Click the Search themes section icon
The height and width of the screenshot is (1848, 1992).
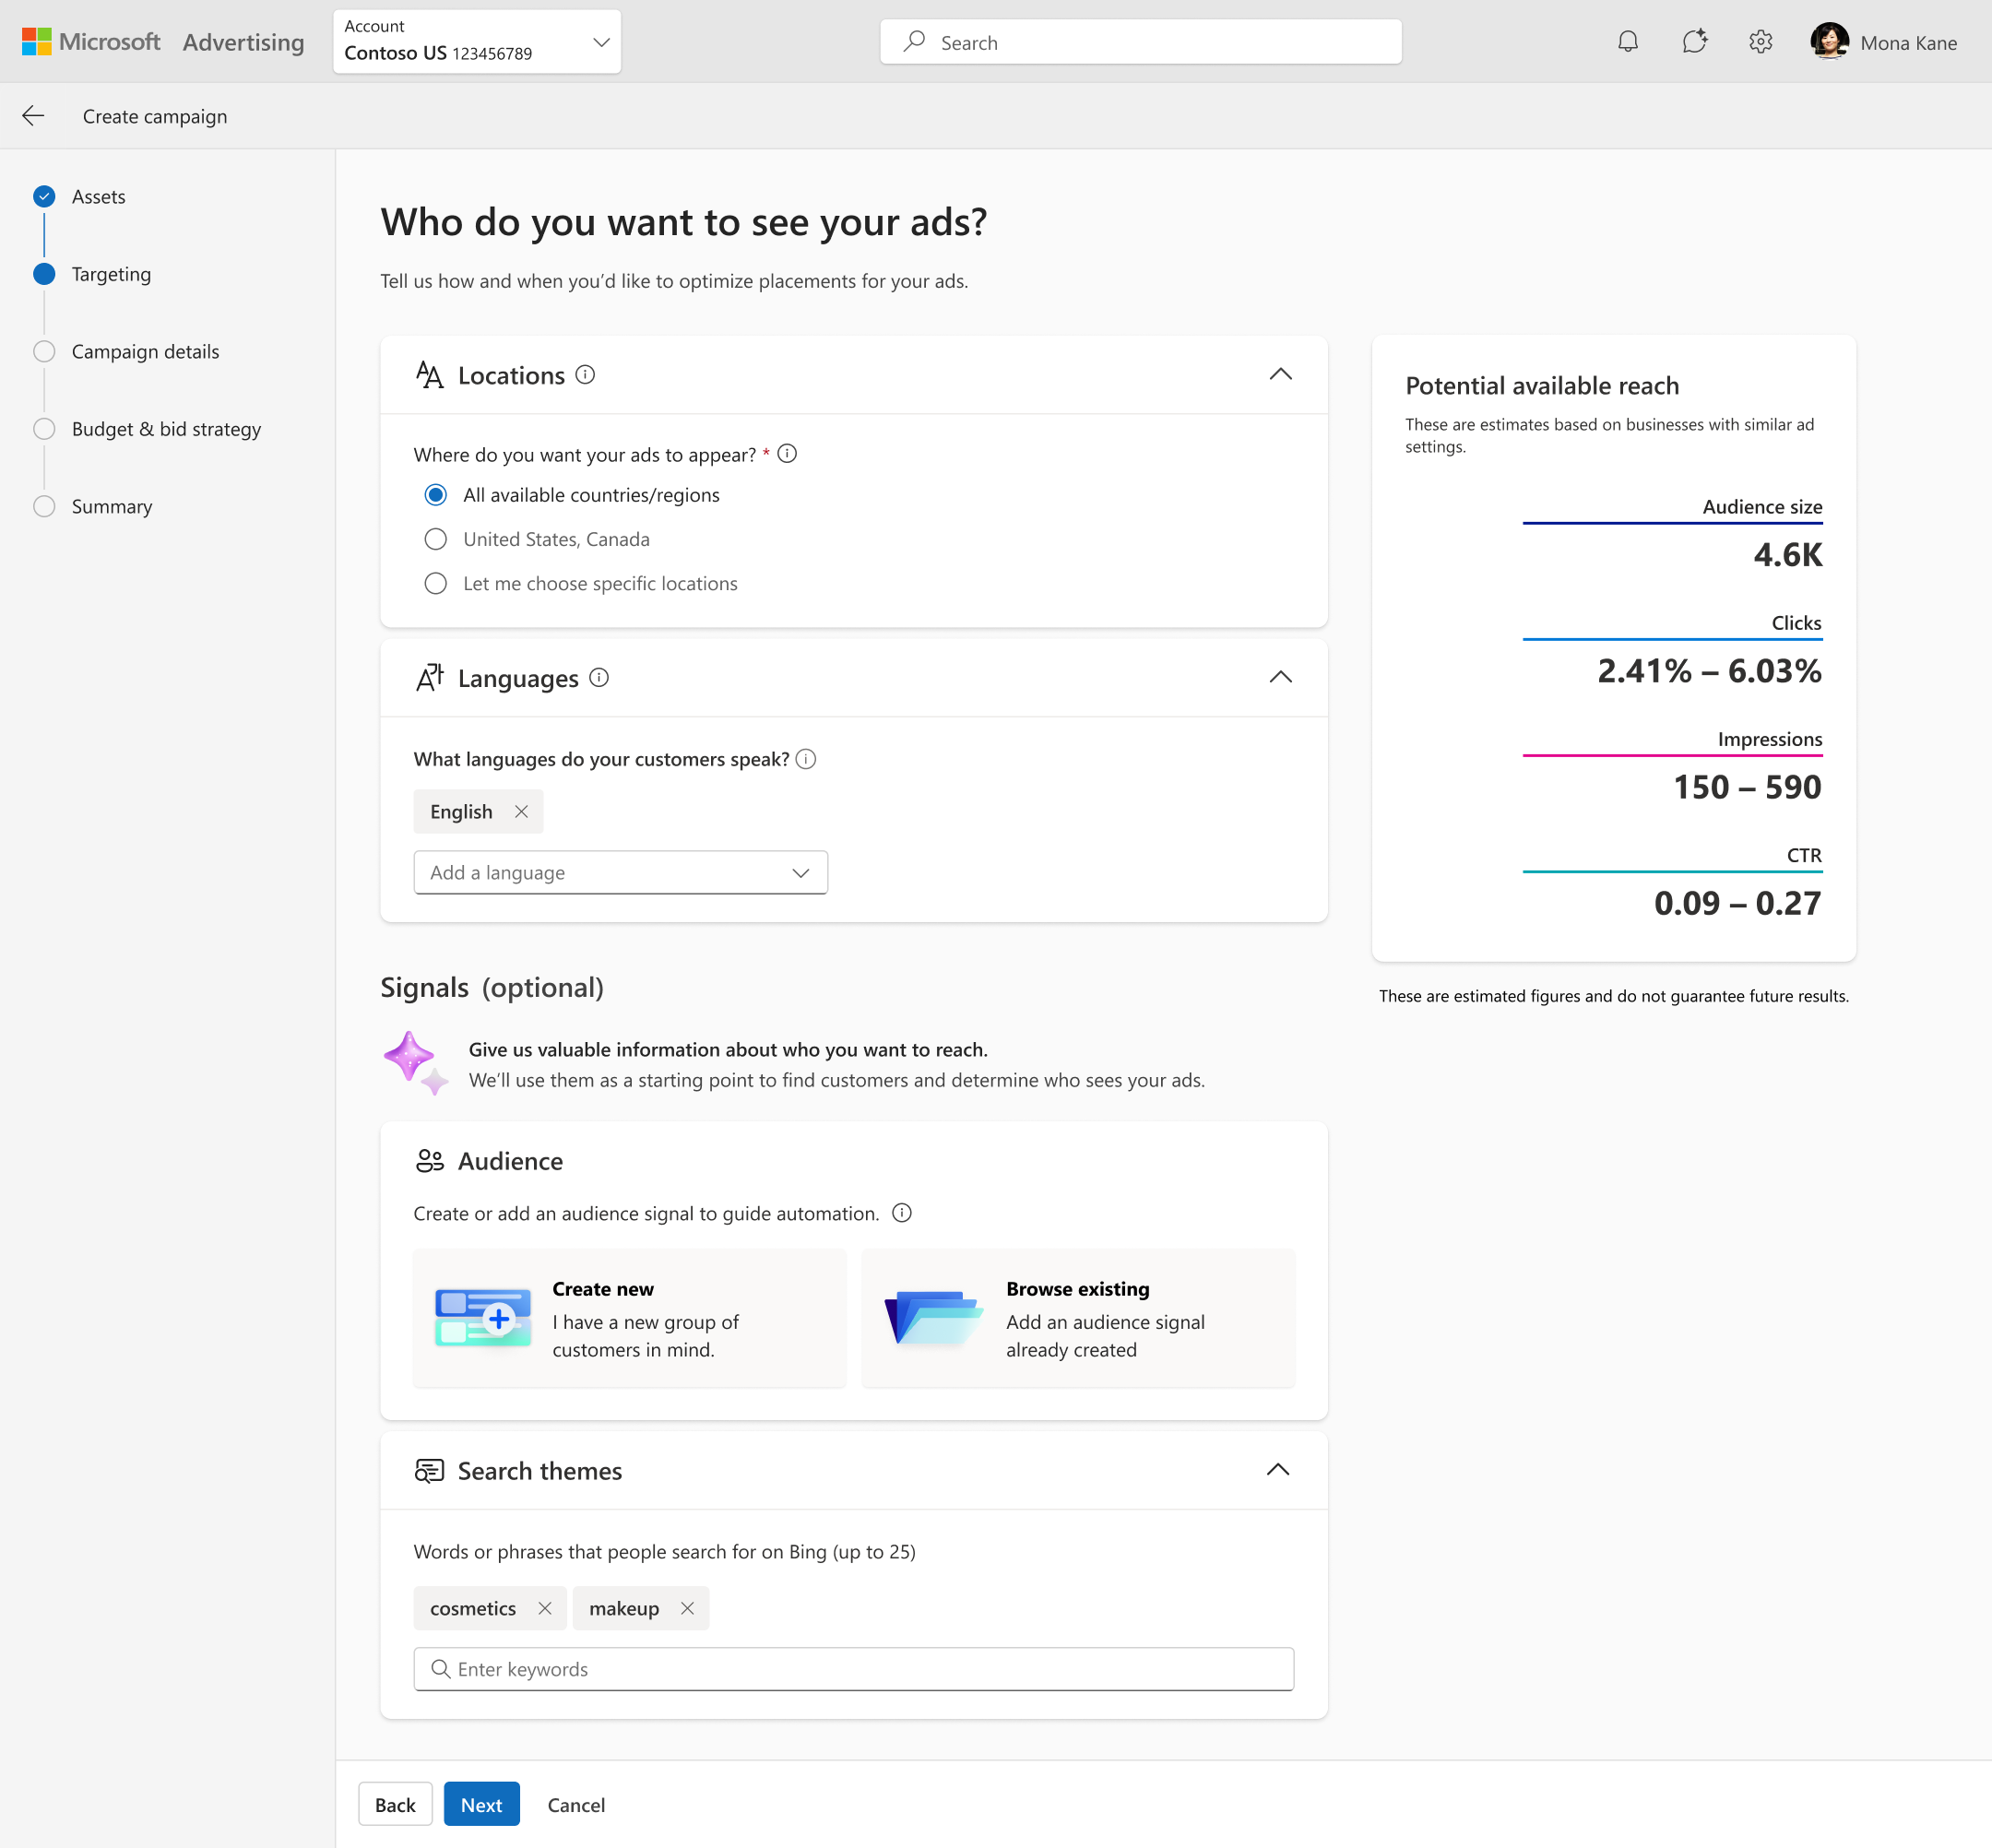(x=429, y=1471)
